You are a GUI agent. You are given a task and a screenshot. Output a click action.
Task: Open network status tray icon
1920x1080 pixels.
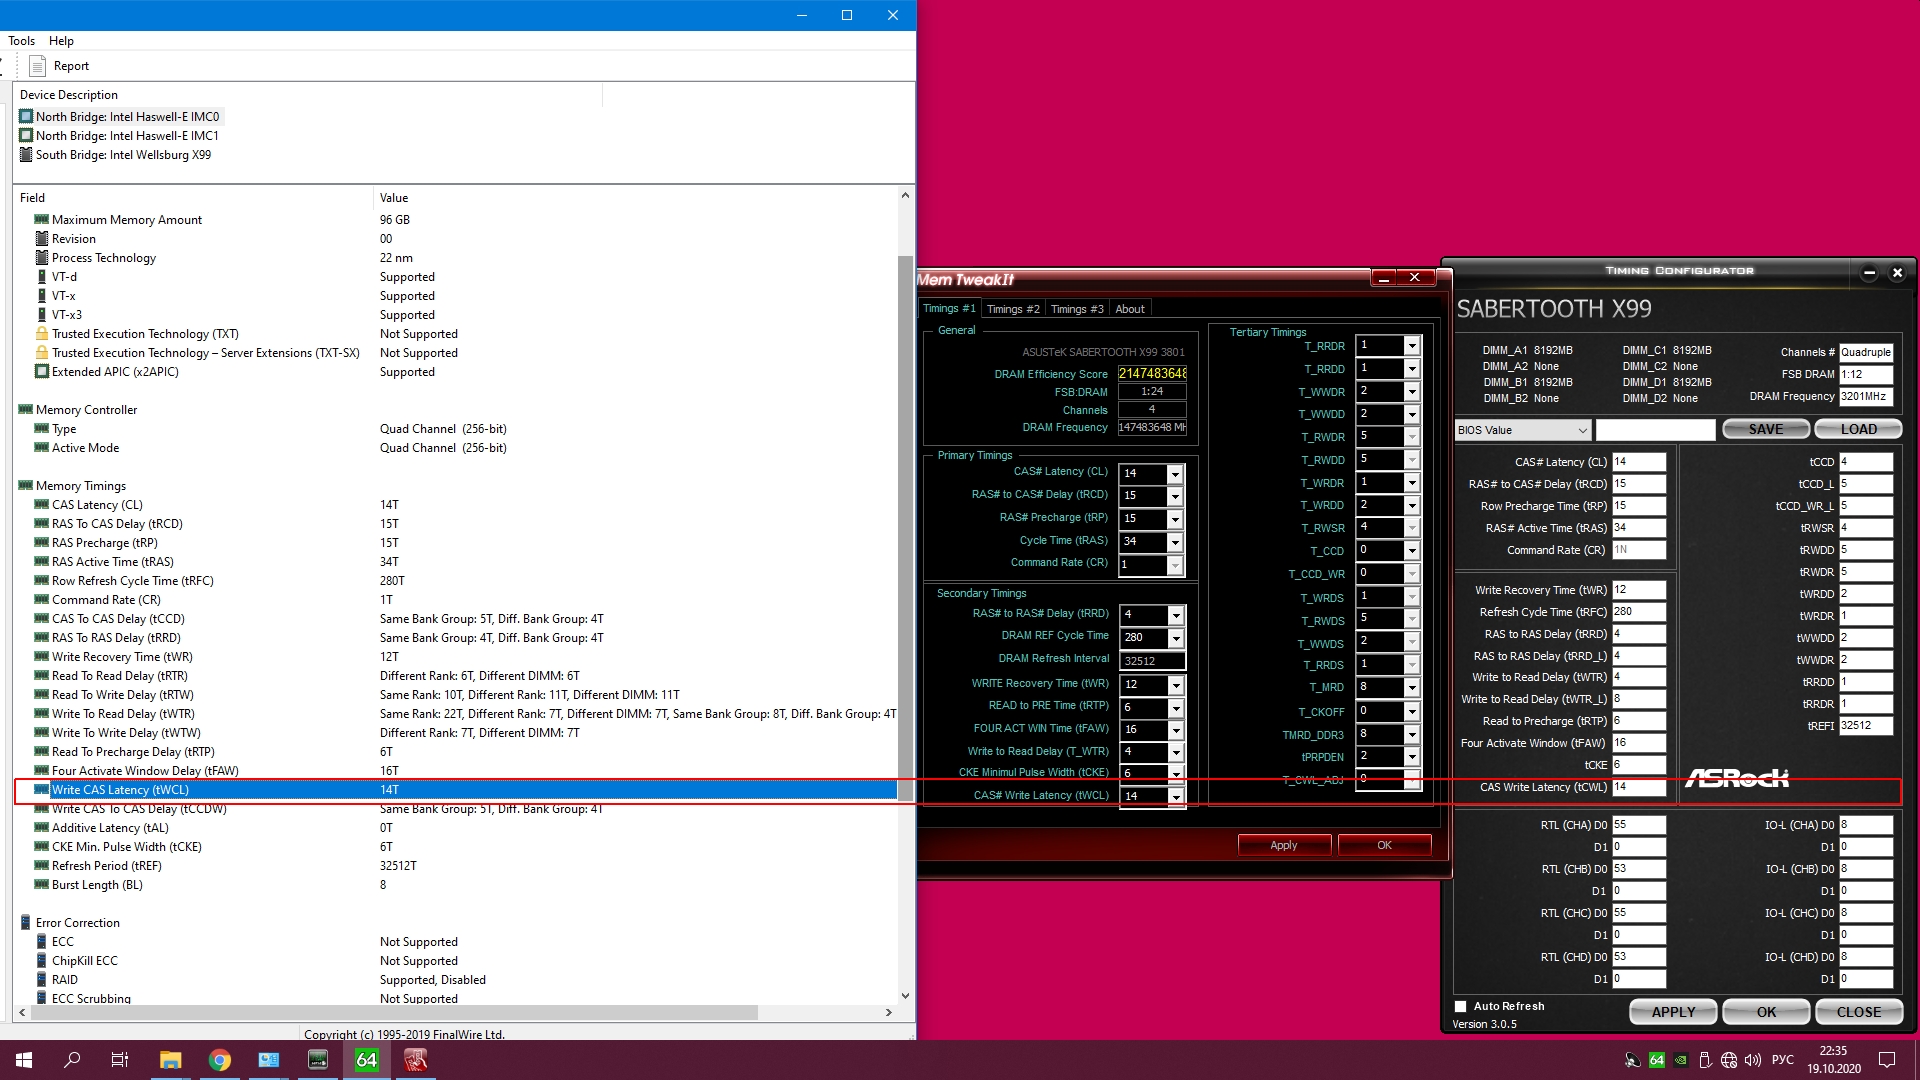coord(1729,1060)
